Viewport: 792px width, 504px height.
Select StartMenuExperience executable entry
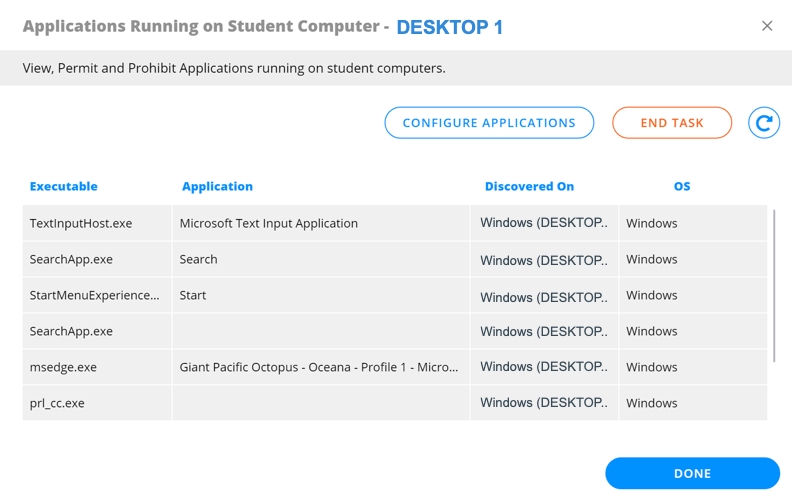pos(94,295)
